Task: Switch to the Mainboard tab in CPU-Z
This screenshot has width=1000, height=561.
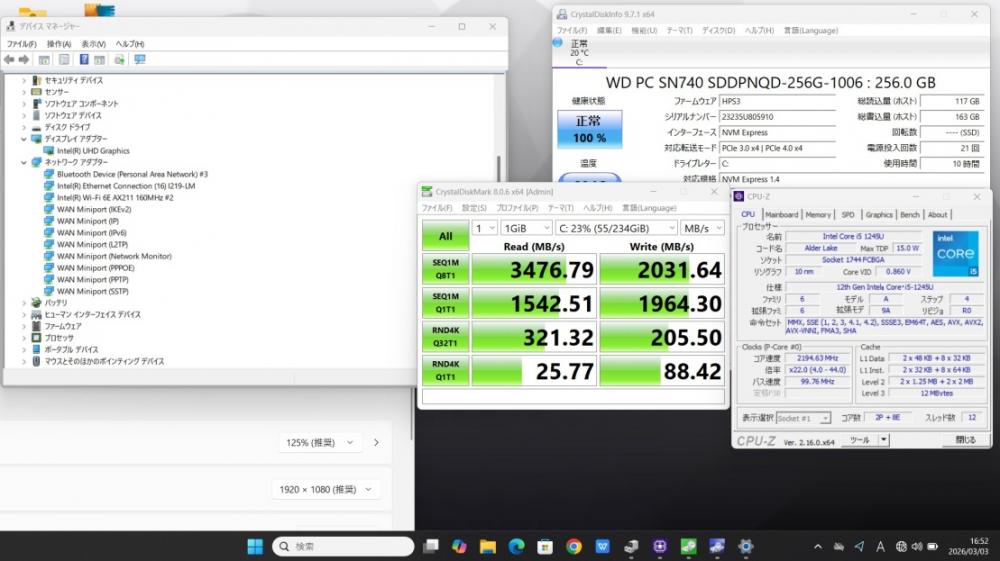Action: (x=781, y=215)
